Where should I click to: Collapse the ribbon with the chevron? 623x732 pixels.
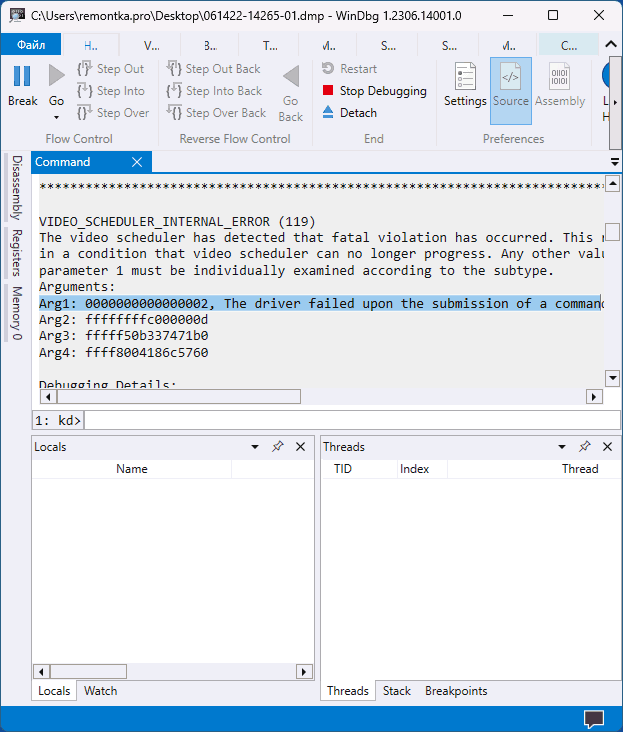tap(610, 44)
